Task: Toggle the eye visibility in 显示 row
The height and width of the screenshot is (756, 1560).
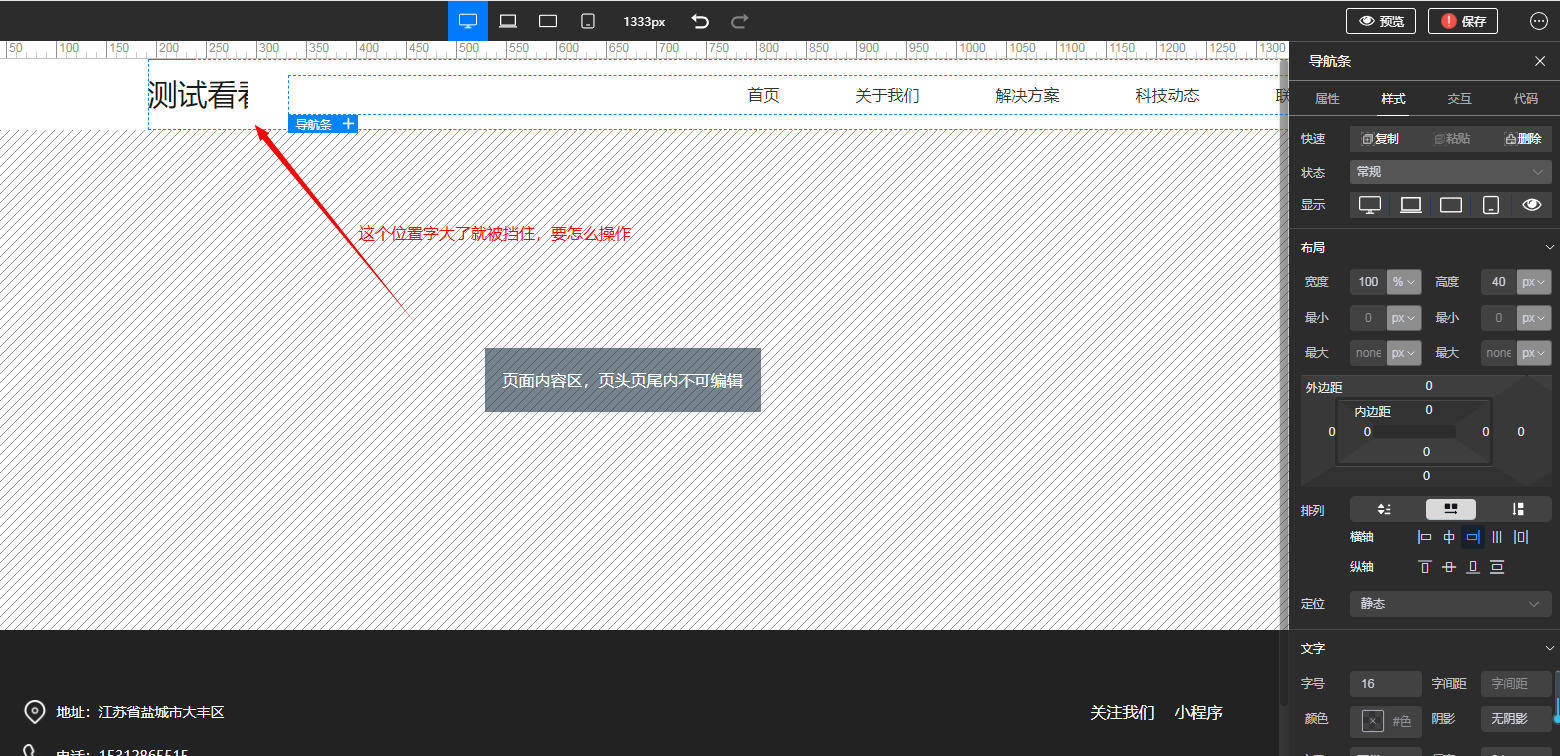Action: (x=1531, y=205)
